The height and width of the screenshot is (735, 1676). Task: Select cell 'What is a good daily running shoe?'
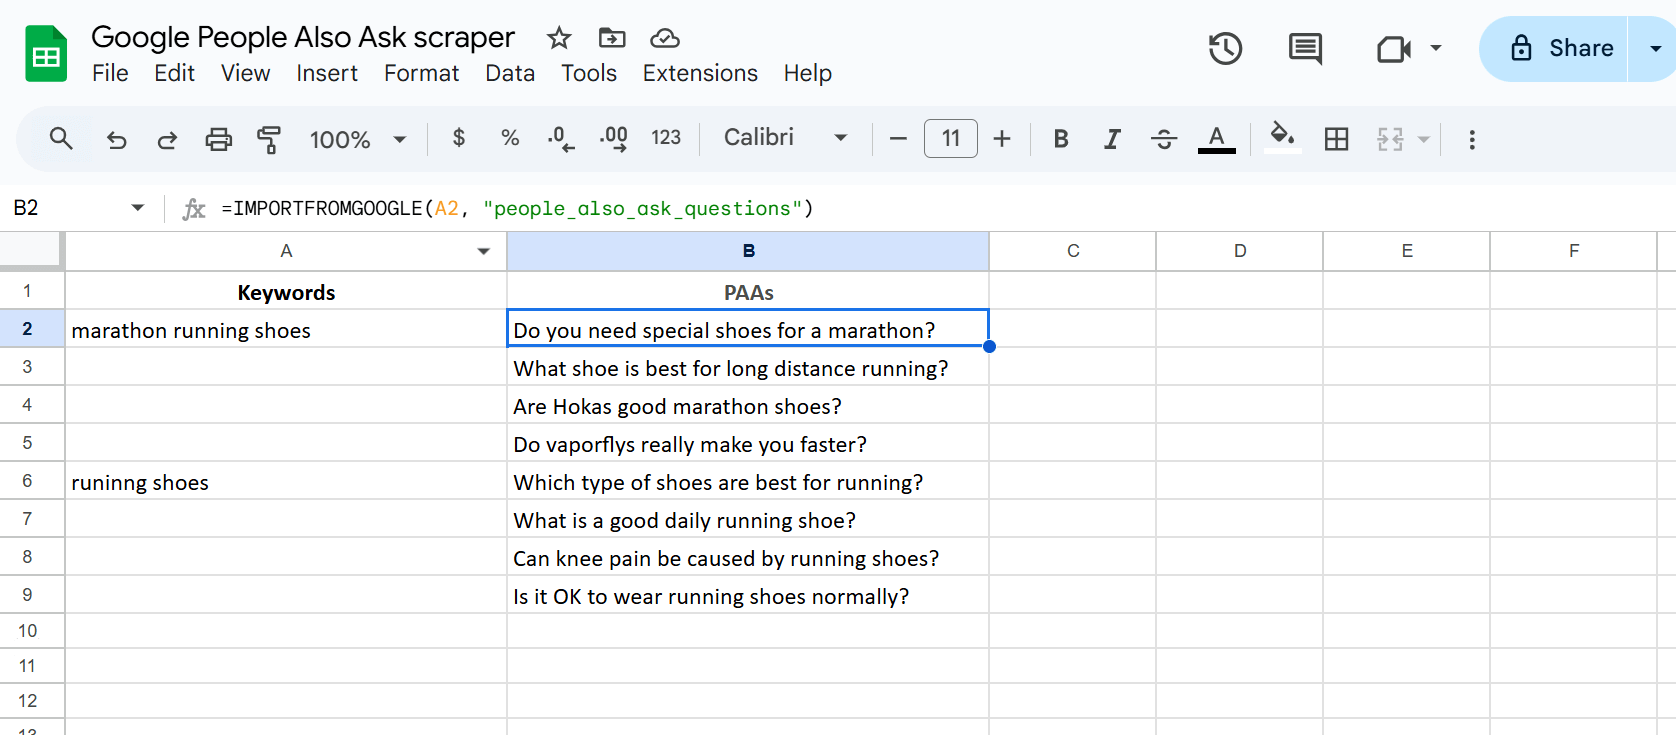click(x=748, y=519)
